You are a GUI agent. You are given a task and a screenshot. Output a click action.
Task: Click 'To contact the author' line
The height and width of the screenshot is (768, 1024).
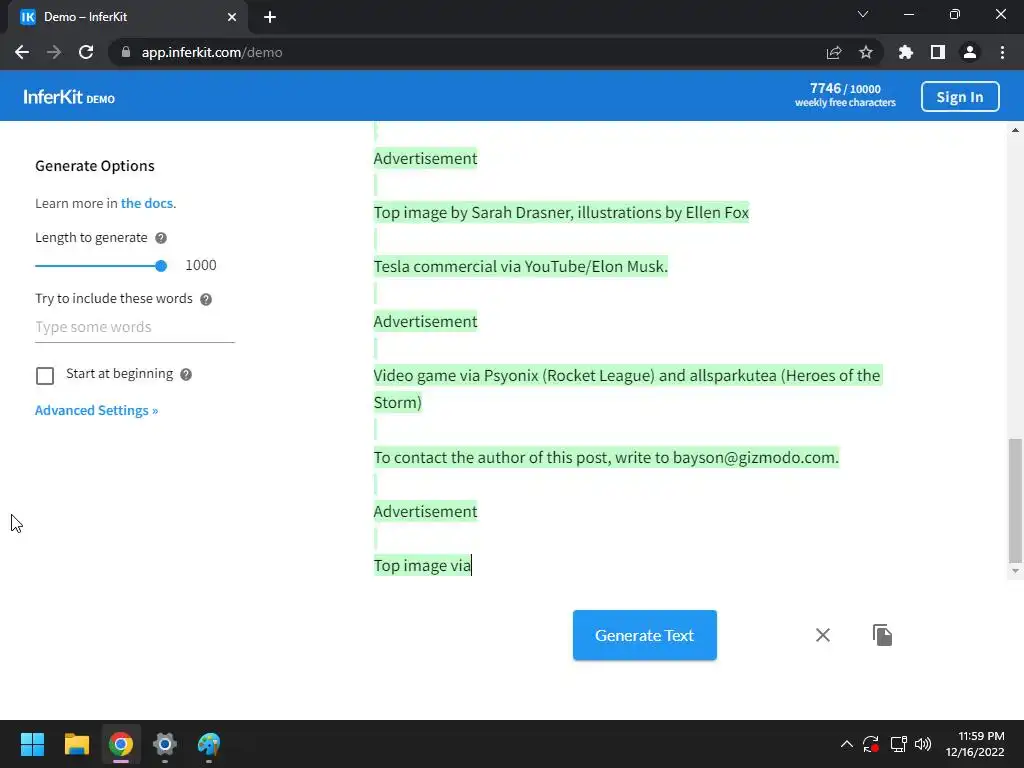[606, 457]
